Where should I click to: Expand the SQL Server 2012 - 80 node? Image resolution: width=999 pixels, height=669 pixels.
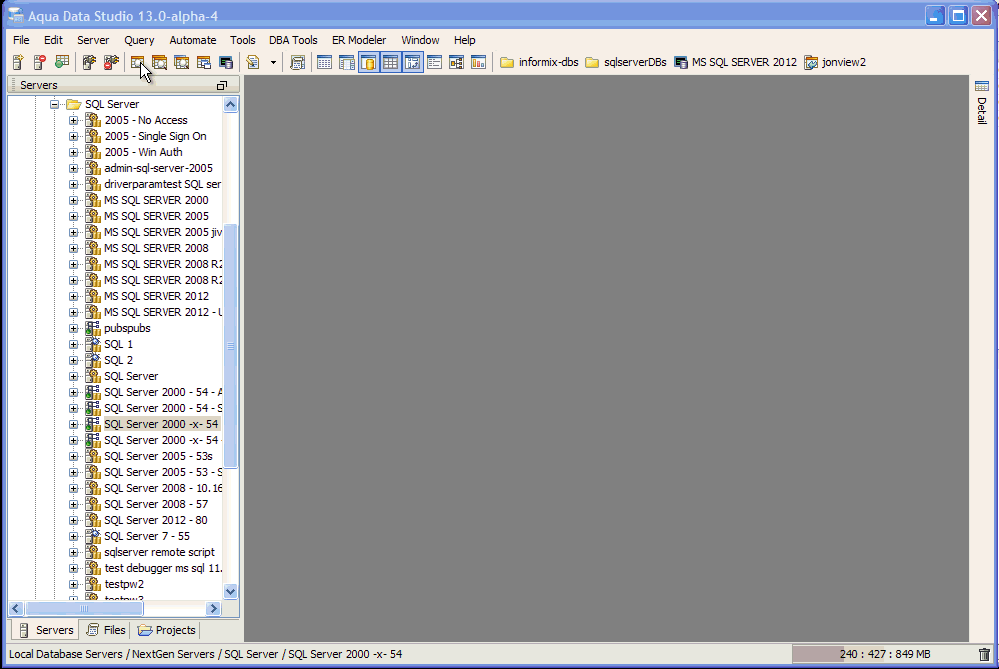73,520
